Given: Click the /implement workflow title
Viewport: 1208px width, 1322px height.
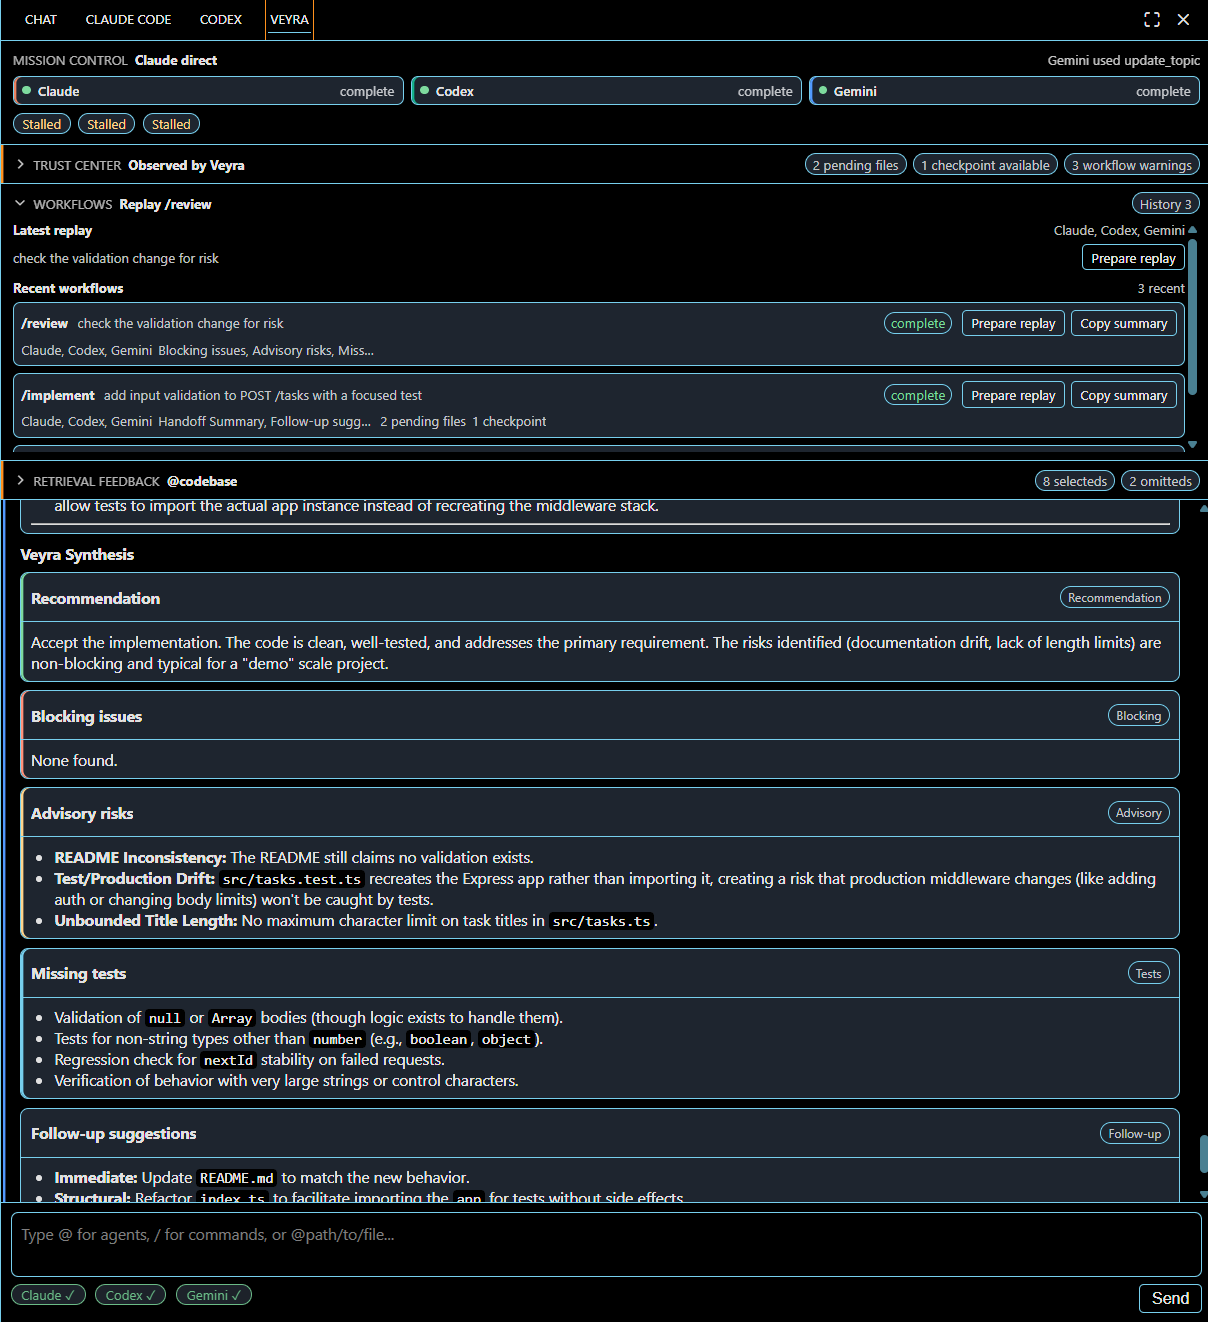Looking at the screenshot, I should tap(58, 395).
